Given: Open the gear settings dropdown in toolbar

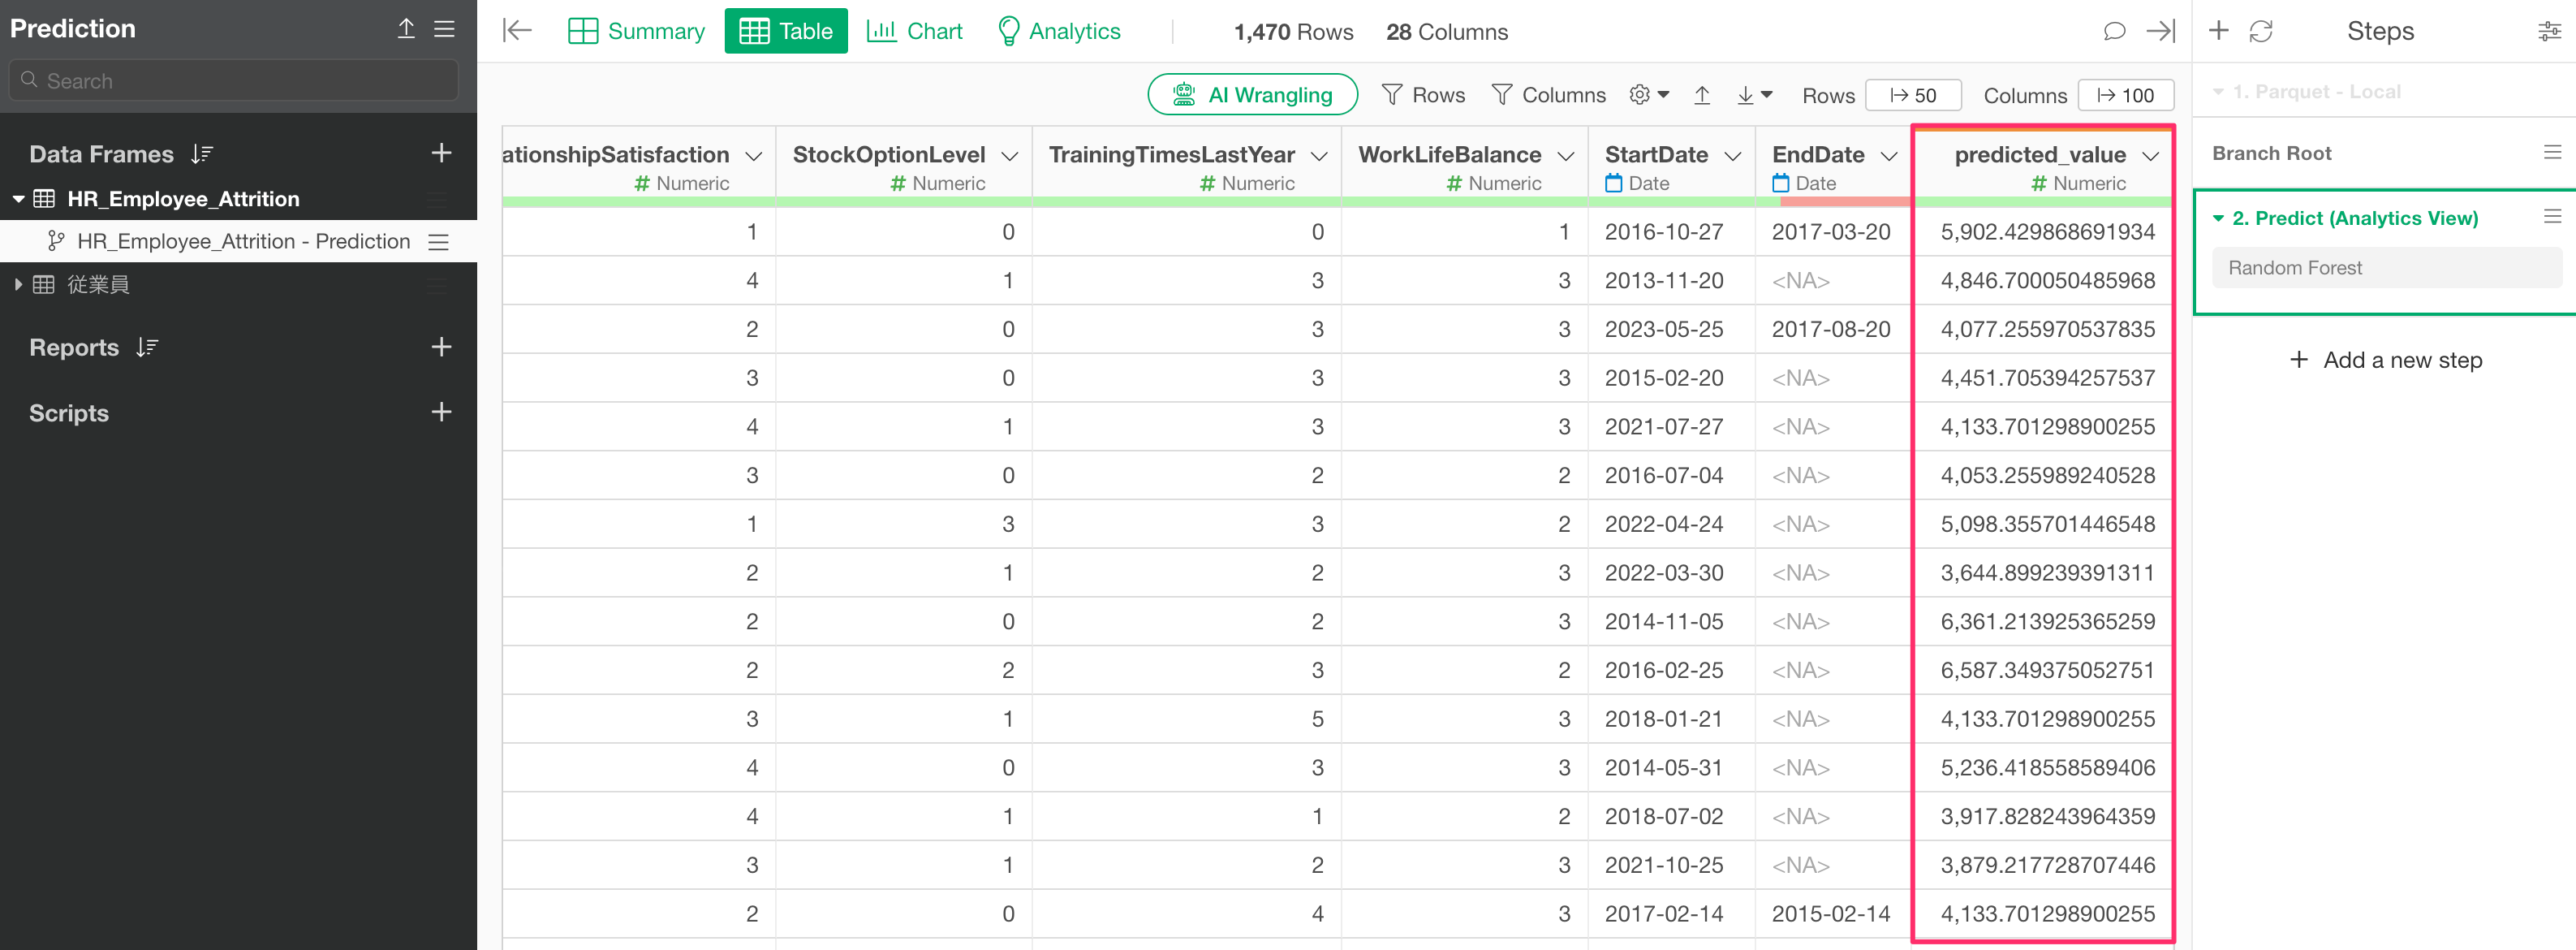Looking at the screenshot, I should click(1648, 95).
